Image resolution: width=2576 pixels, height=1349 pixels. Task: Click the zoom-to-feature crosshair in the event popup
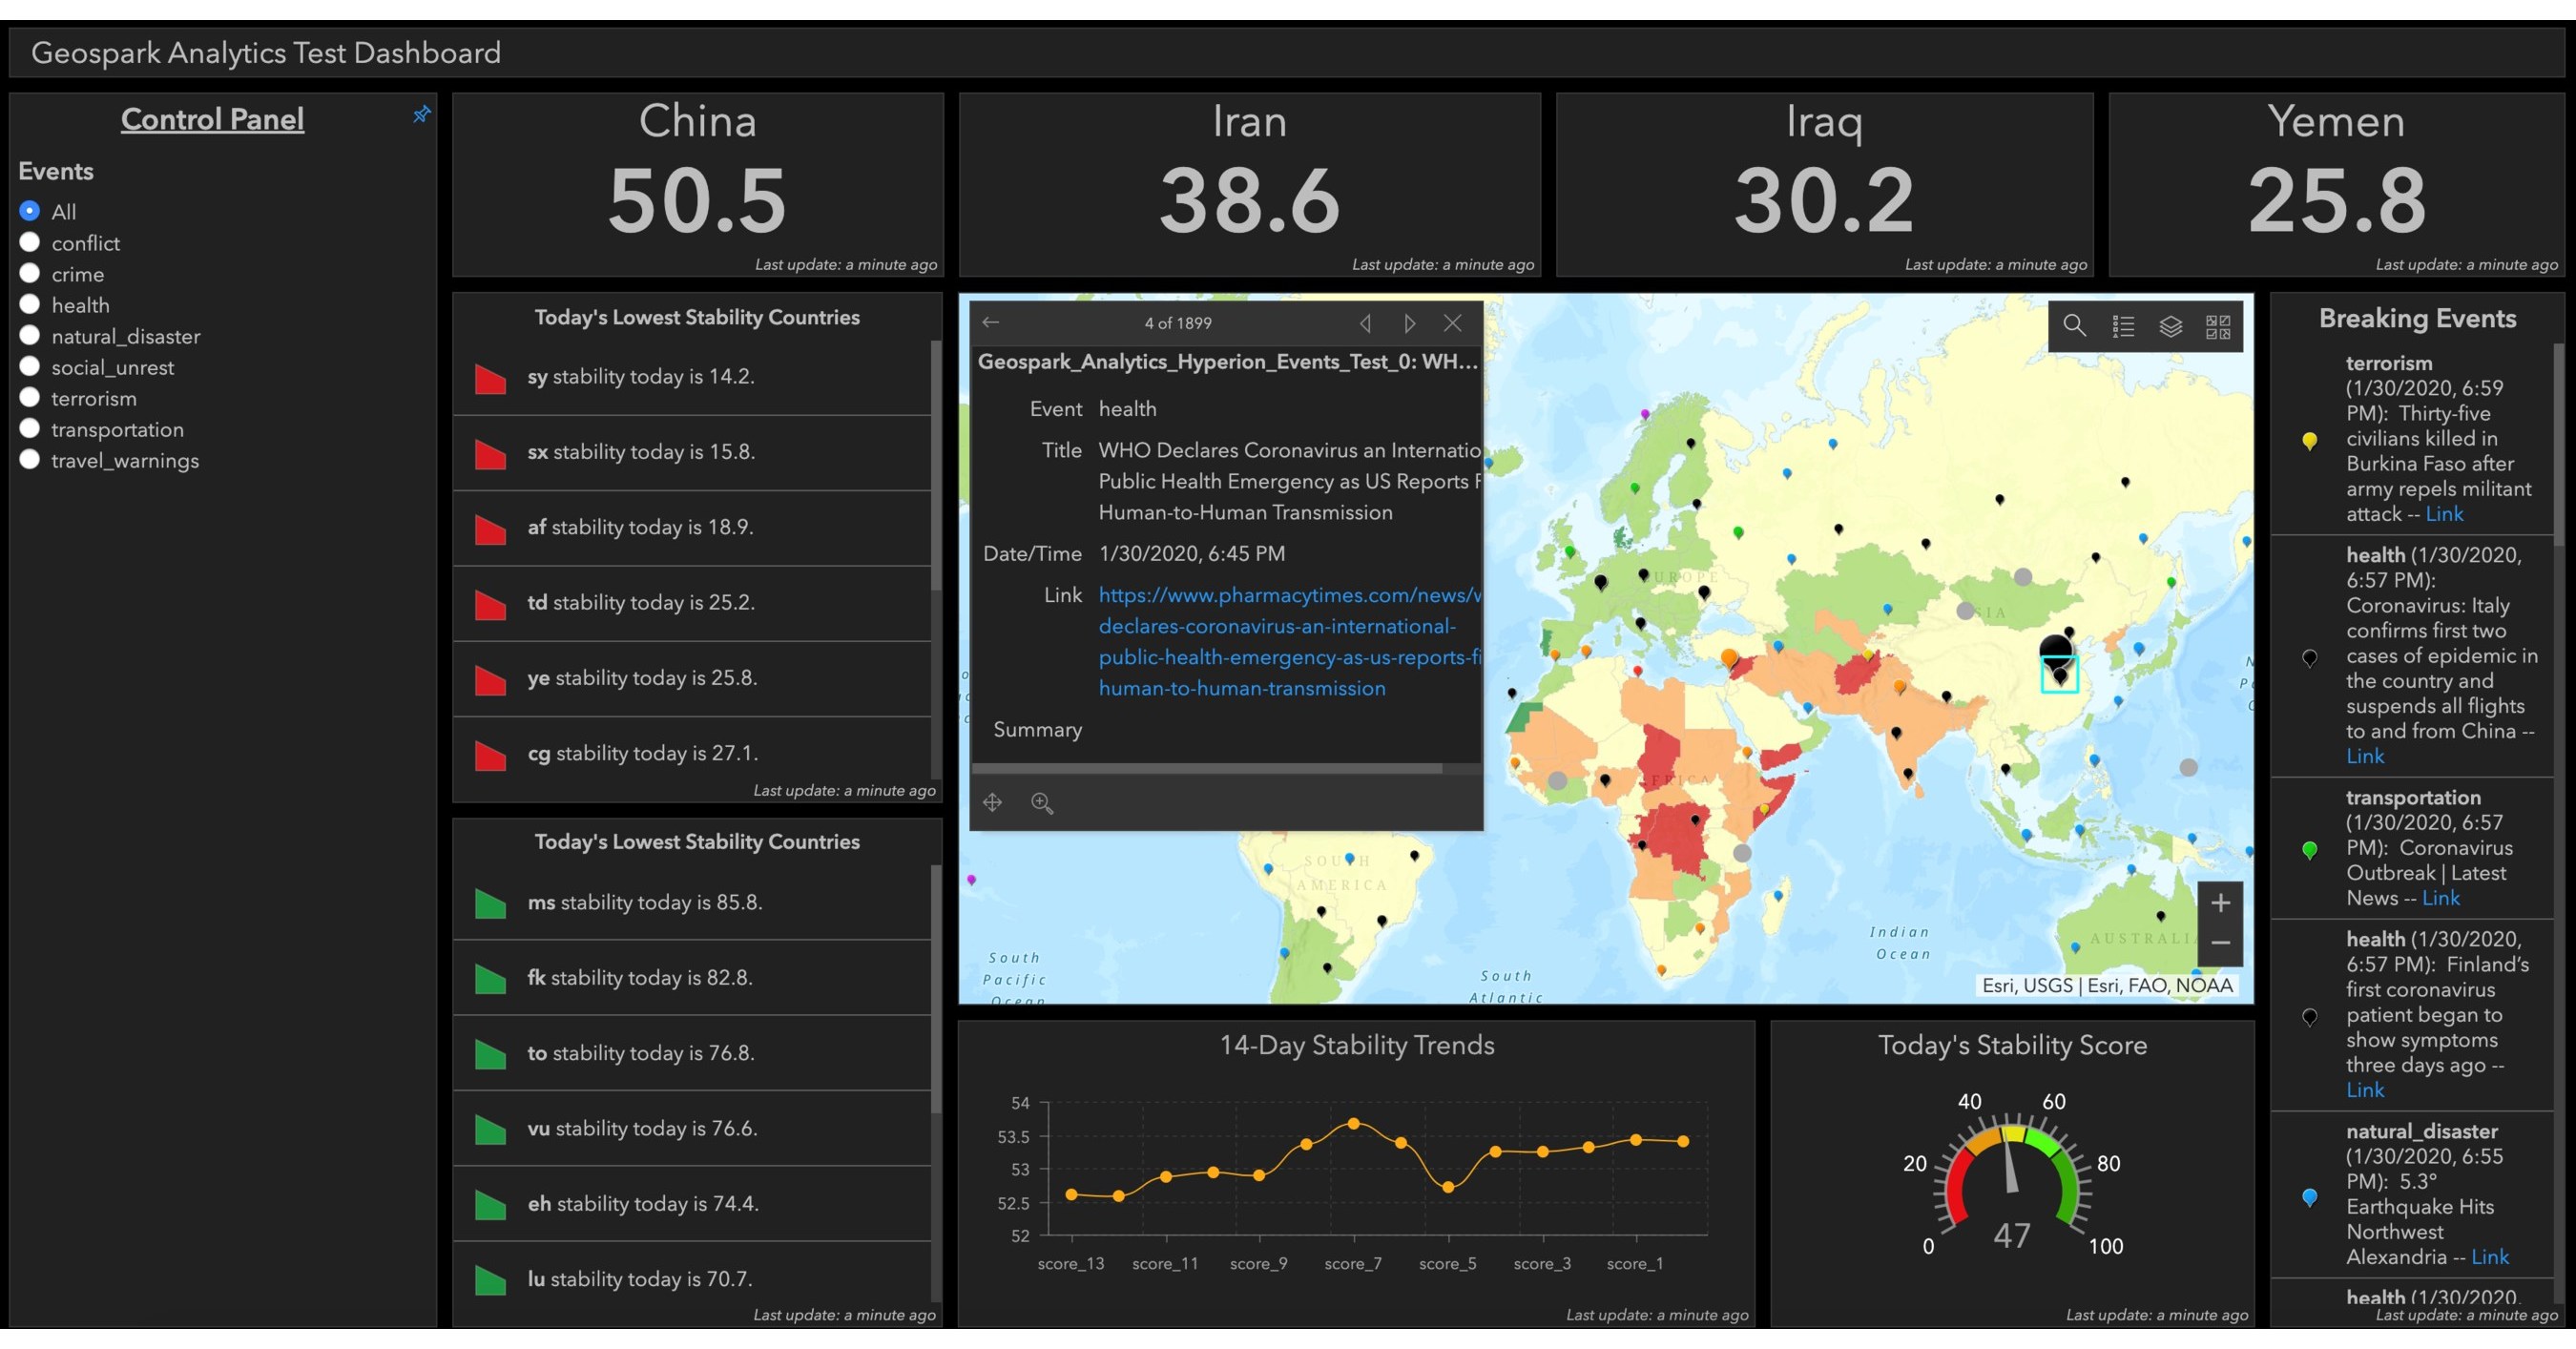click(x=993, y=803)
